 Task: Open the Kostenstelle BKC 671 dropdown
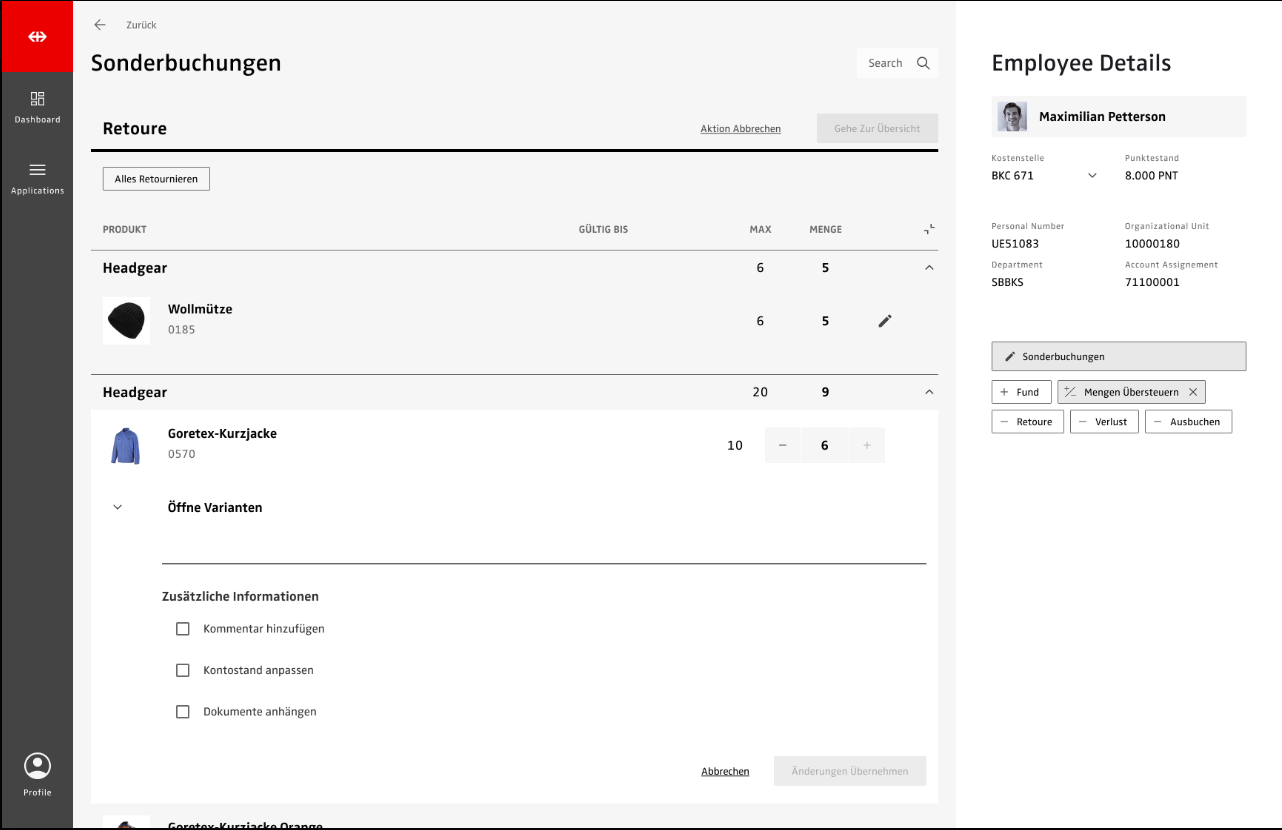1092,176
